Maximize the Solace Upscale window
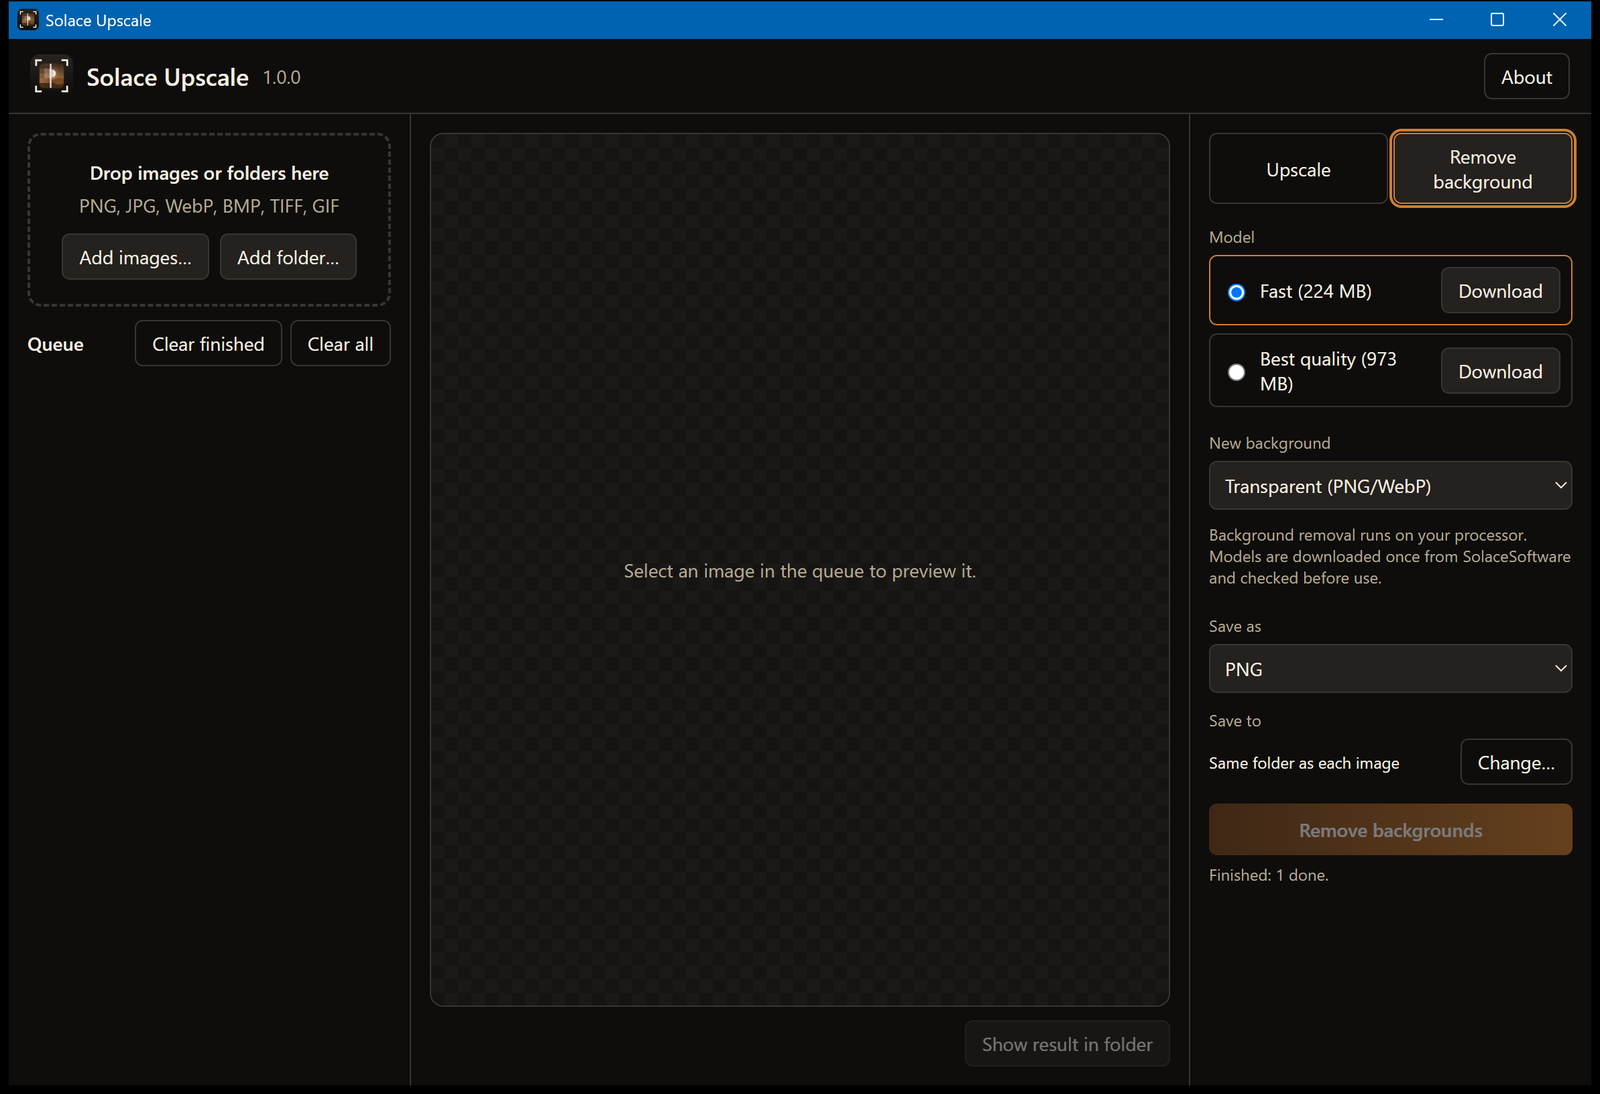 pyautogui.click(x=1497, y=20)
